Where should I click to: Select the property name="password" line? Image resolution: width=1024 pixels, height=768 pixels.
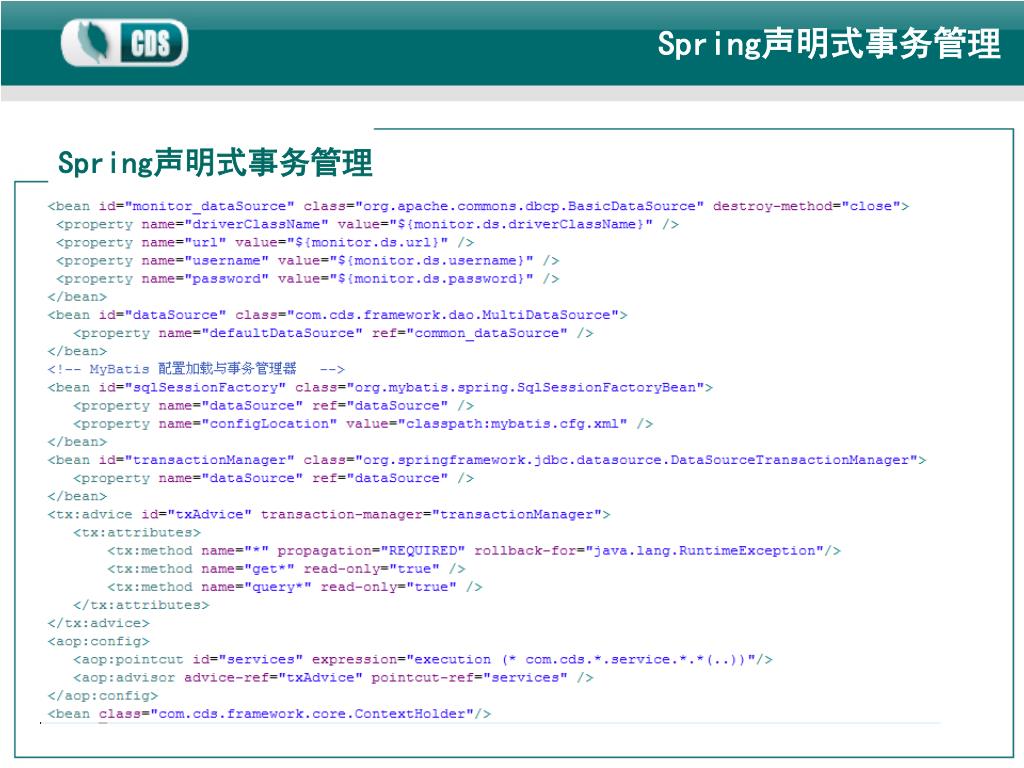308,279
